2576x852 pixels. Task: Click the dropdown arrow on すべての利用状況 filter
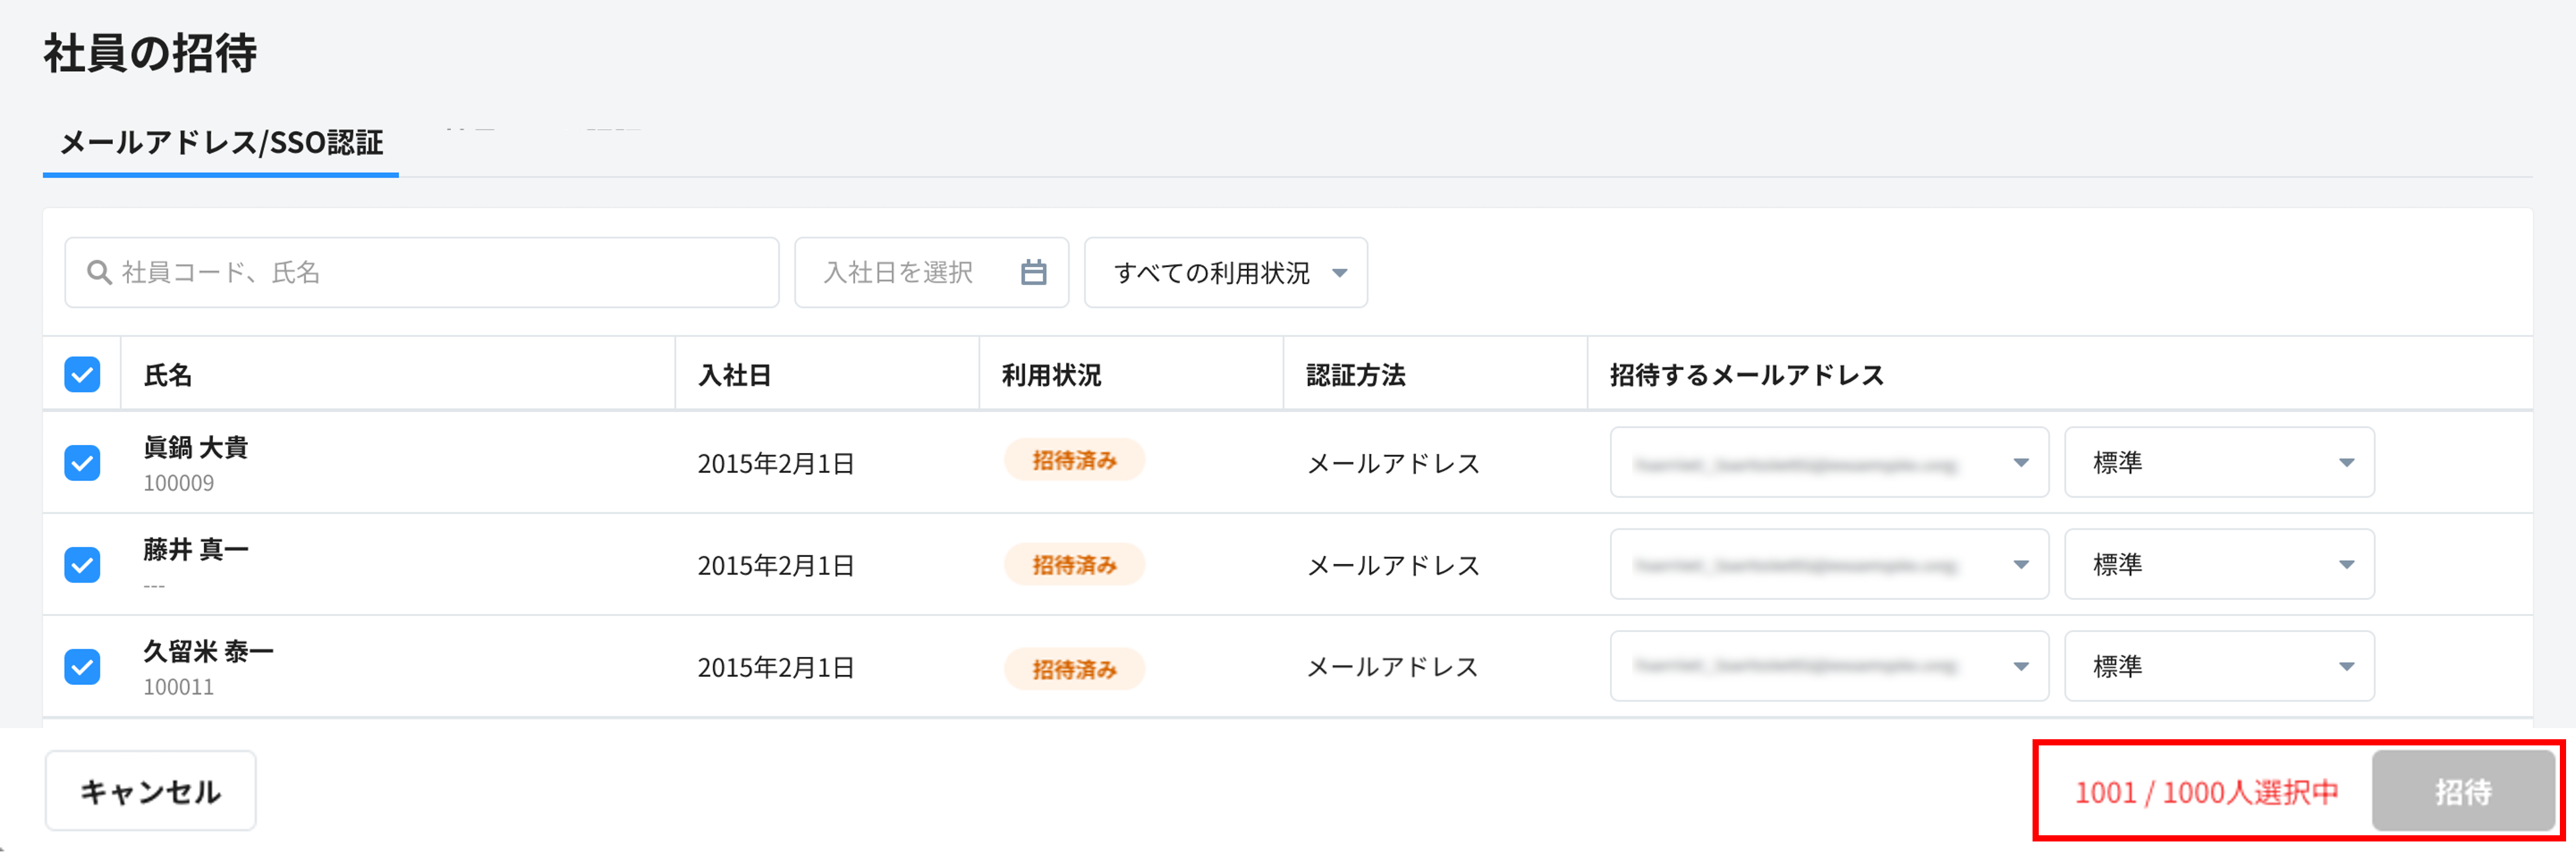click(1344, 272)
